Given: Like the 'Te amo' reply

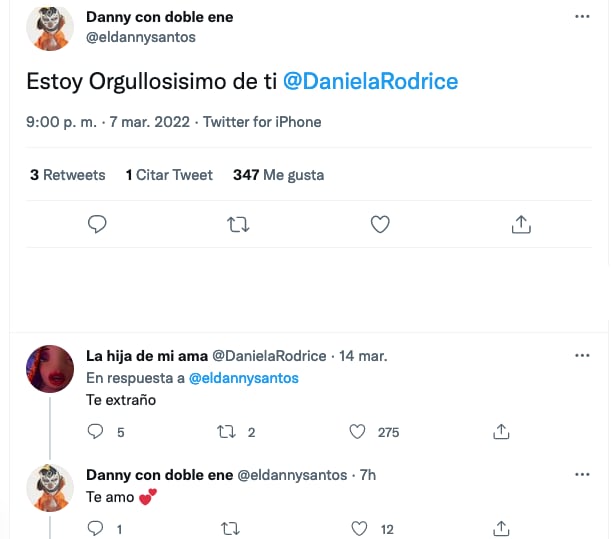Looking at the screenshot, I should click(358, 528).
